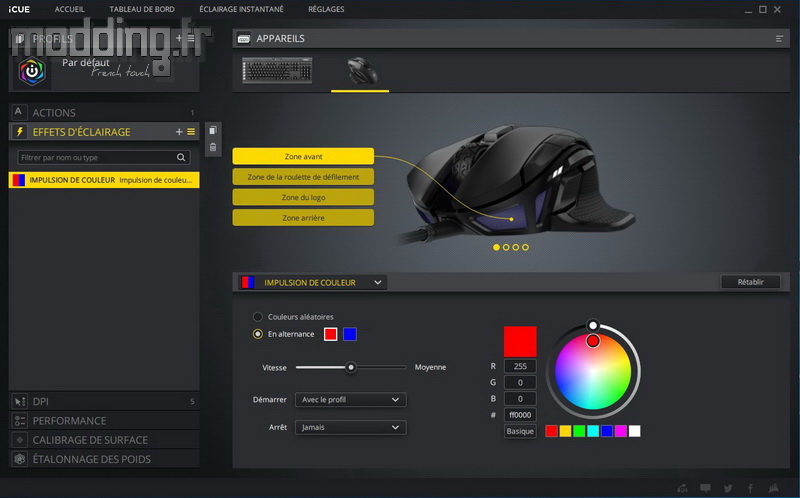
Task: Click the search magnifier in filter field
Action: pyautogui.click(x=181, y=157)
